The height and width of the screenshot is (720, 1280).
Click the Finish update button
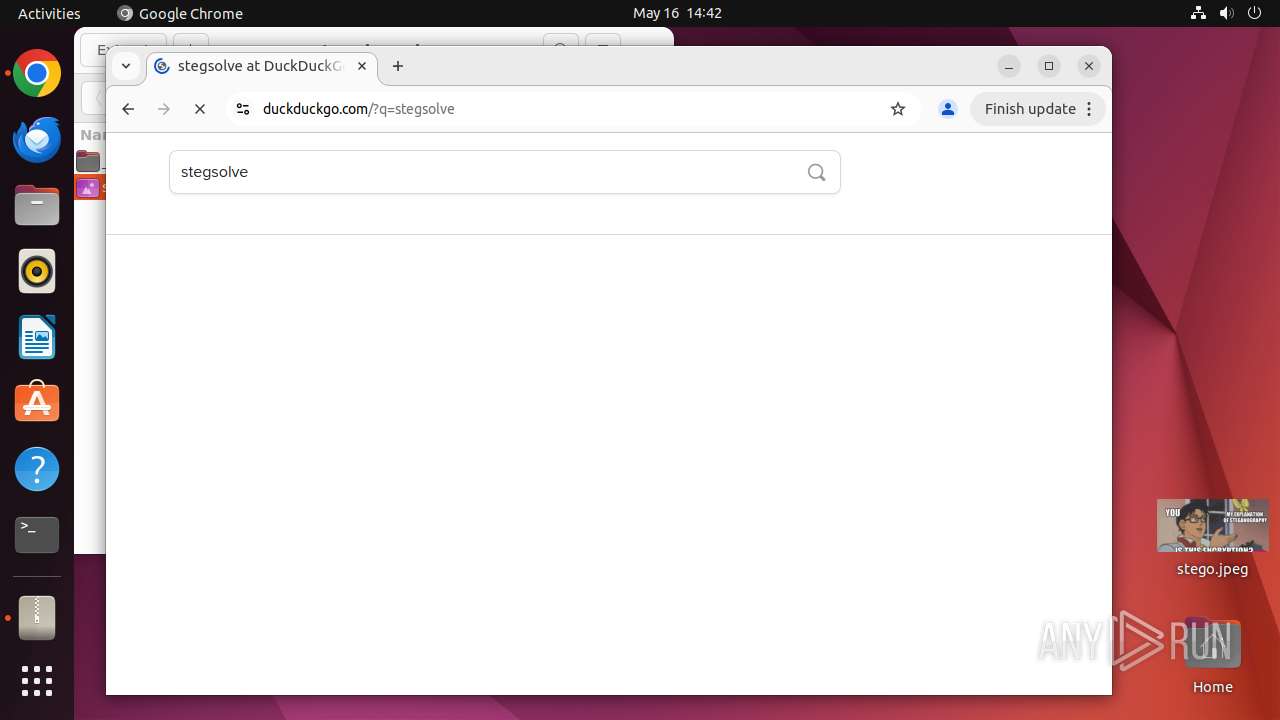(1038, 109)
